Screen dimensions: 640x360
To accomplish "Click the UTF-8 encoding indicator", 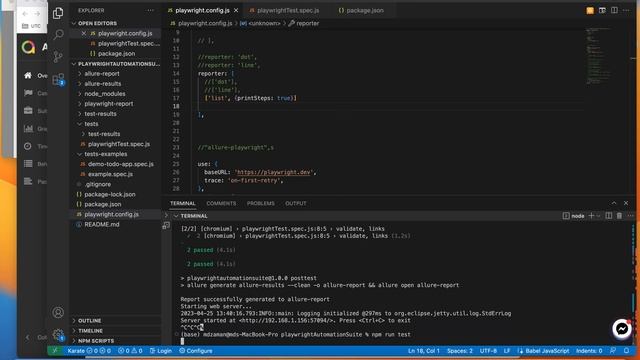I will click(488, 351).
